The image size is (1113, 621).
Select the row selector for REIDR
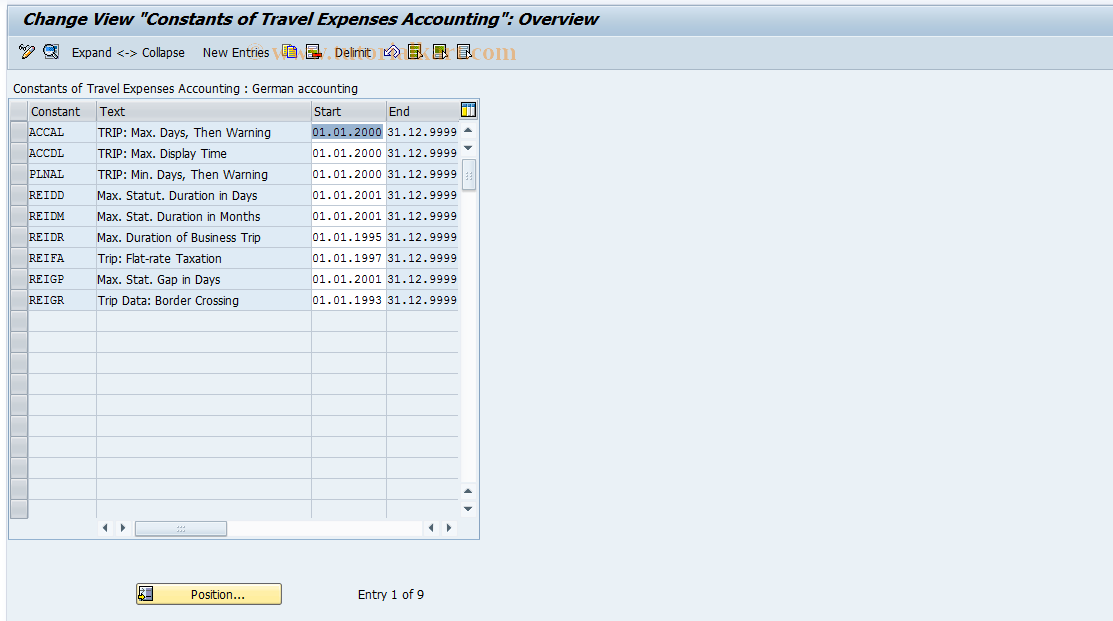[x=18, y=237]
